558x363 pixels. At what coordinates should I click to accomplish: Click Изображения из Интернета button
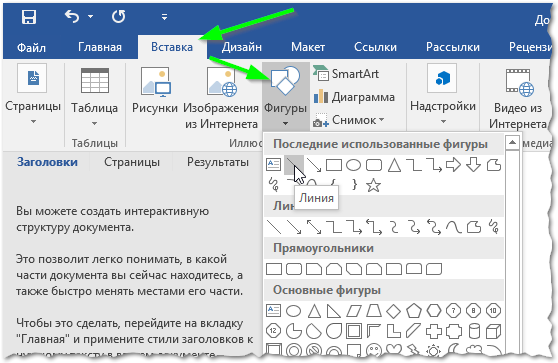click(x=221, y=97)
